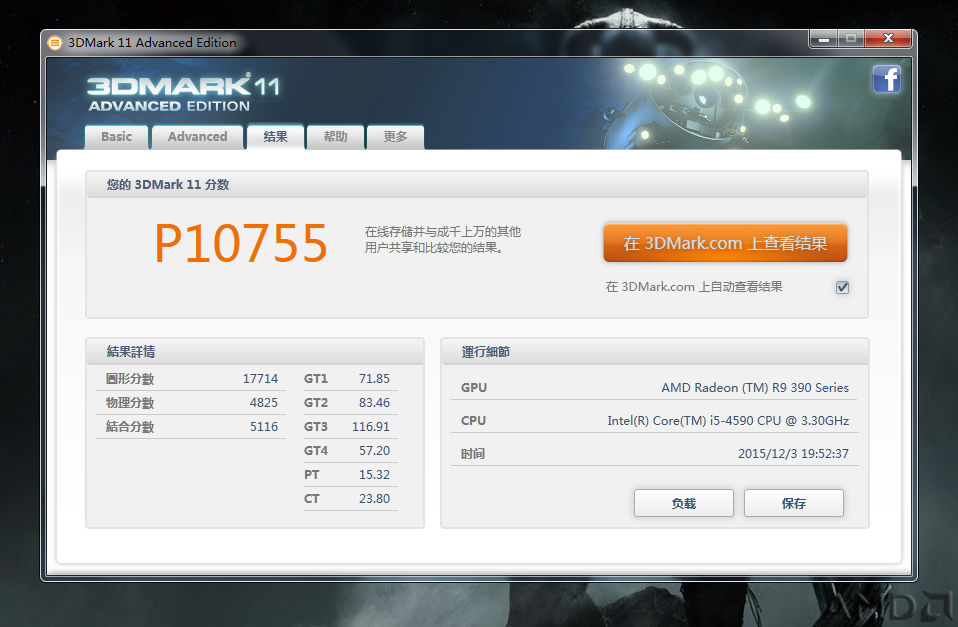Click the 时间 label
The height and width of the screenshot is (627, 958).
(x=473, y=453)
